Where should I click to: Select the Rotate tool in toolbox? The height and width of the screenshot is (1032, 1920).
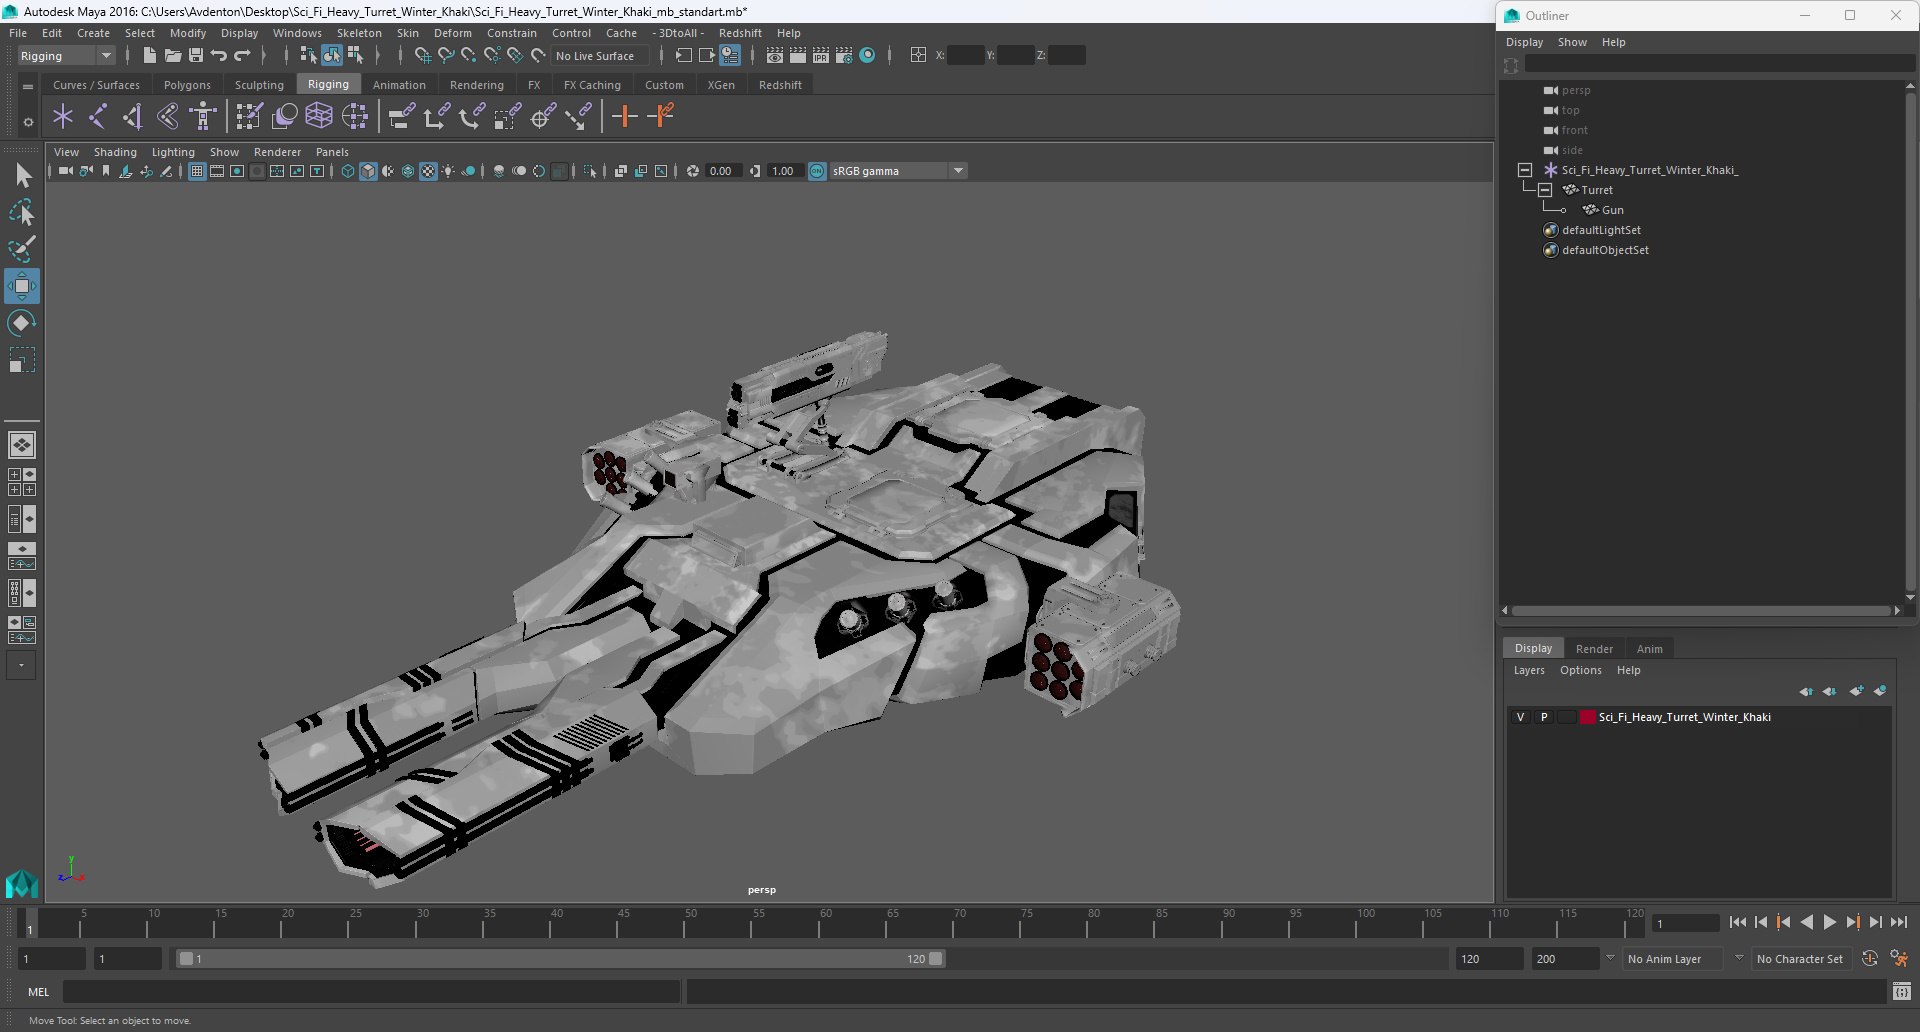pyautogui.click(x=22, y=323)
